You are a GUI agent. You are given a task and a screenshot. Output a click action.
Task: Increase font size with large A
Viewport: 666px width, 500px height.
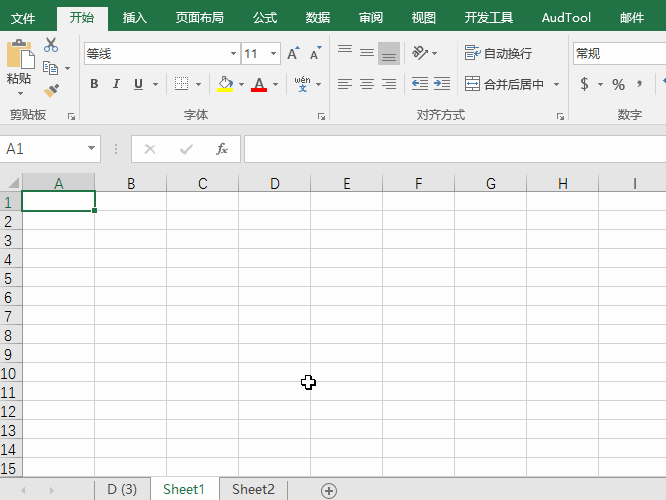point(293,54)
